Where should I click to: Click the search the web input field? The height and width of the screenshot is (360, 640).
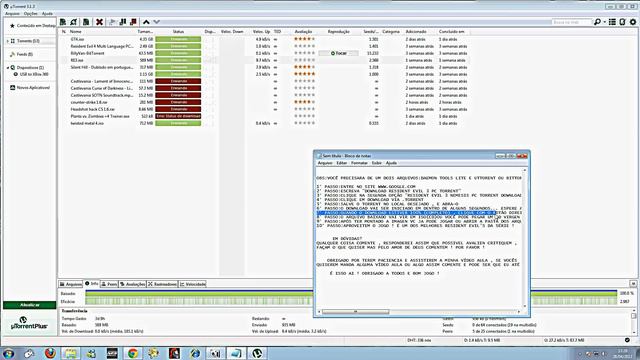571,22
